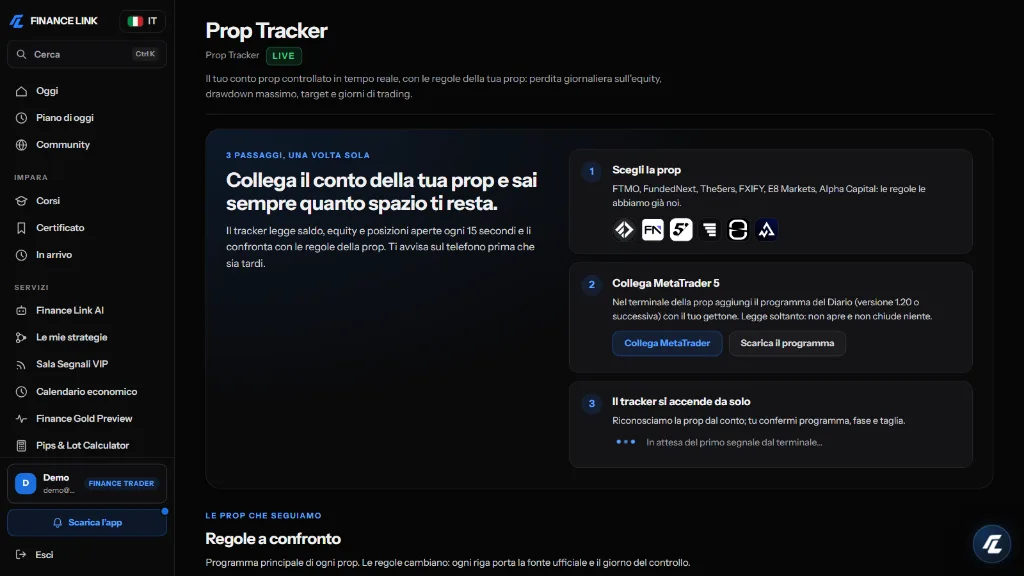Click the LIVE status badge
Viewport: 1024px width, 576px height.
coord(283,56)
